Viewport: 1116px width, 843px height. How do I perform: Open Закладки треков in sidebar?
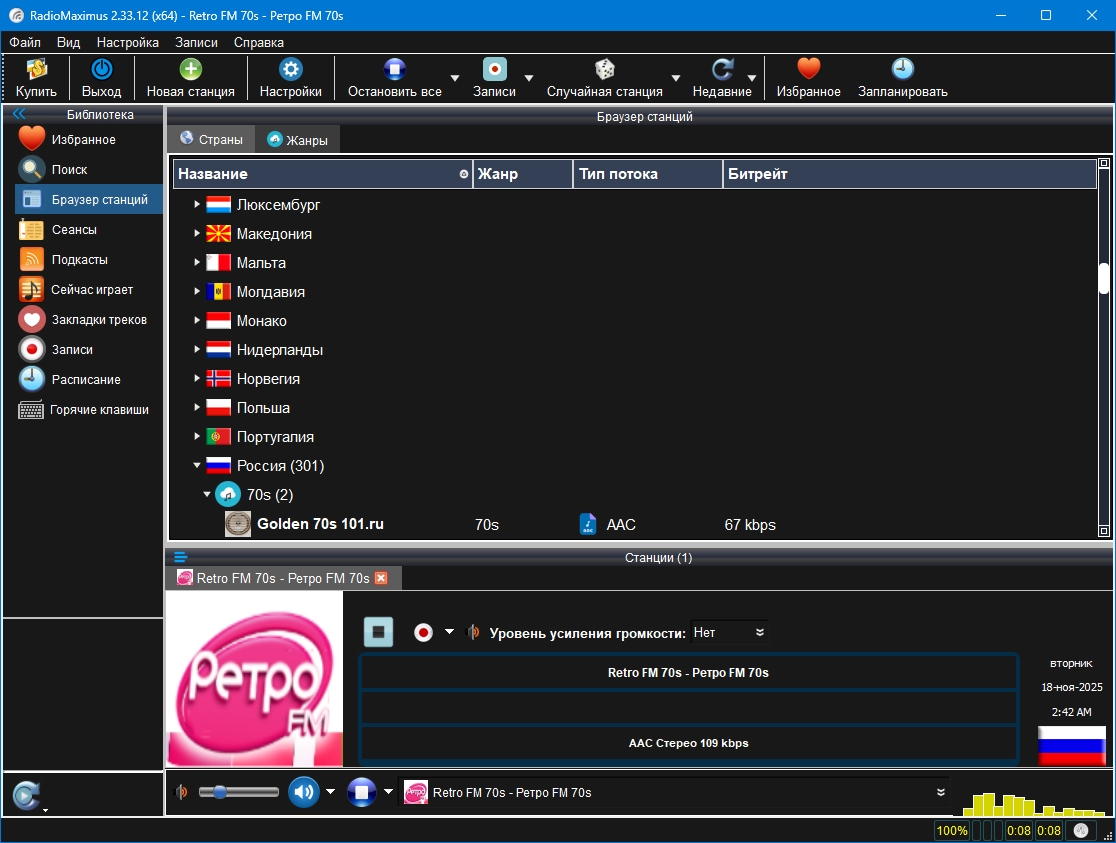[x=99, y=320]
